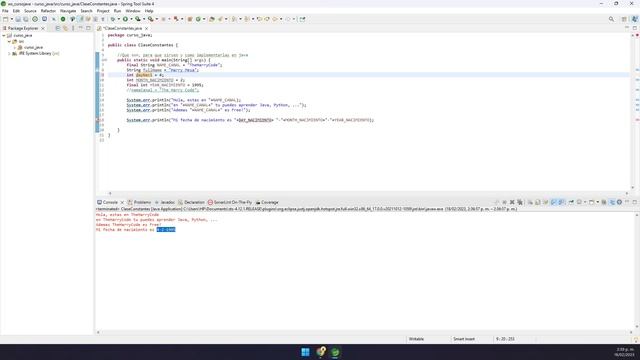Screen dimensions: 640x360
Task: Toggle Link with Editor in Package Explorer
Action: (x=65, y=28)
